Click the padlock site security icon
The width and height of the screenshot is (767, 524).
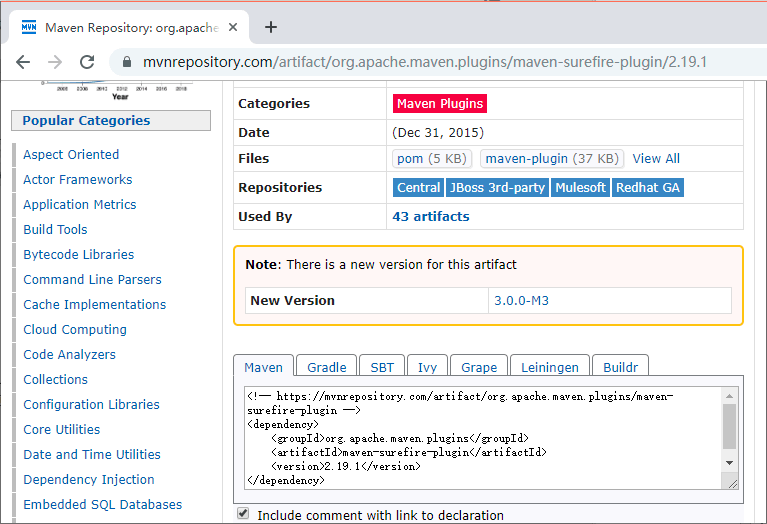pos(126,62)
